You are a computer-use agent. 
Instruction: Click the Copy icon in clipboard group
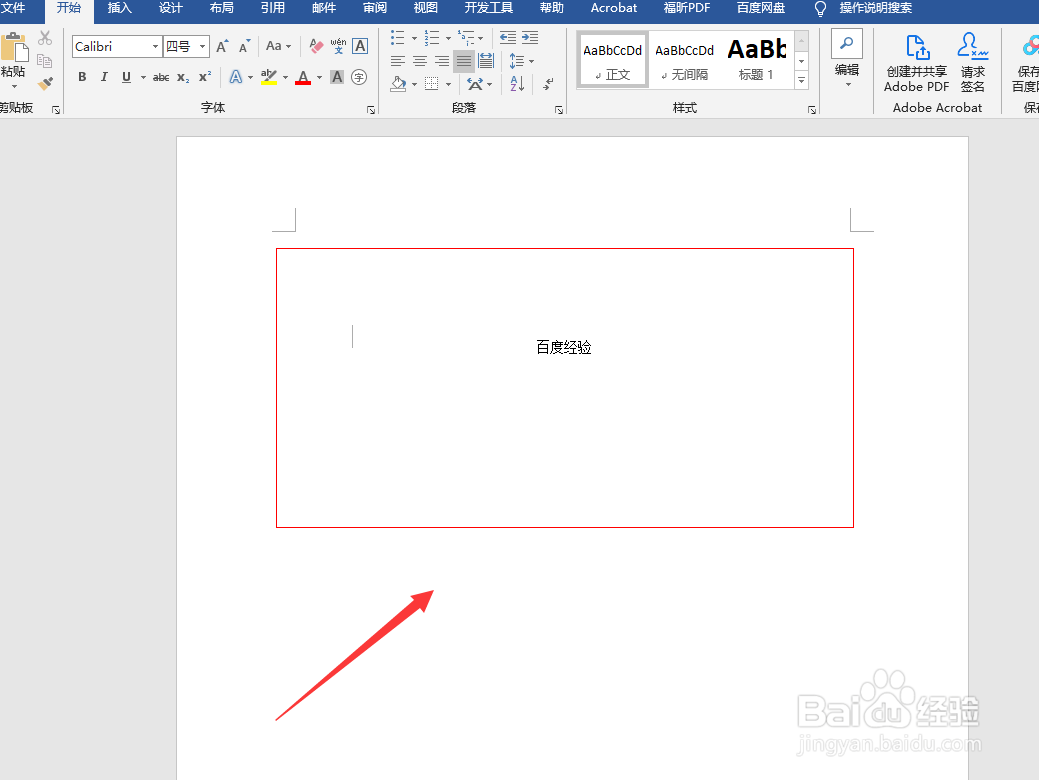point(45,61)
